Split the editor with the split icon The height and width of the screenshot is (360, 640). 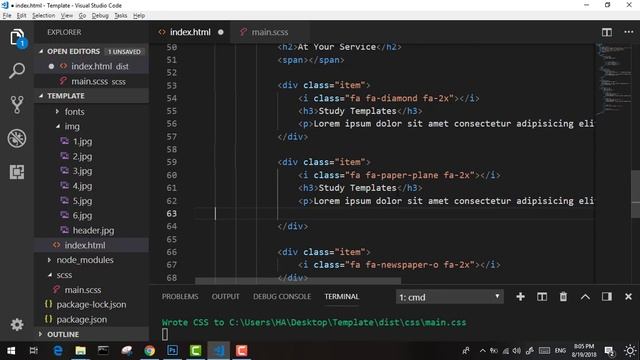pyautogui.click(x=607, y=32)
